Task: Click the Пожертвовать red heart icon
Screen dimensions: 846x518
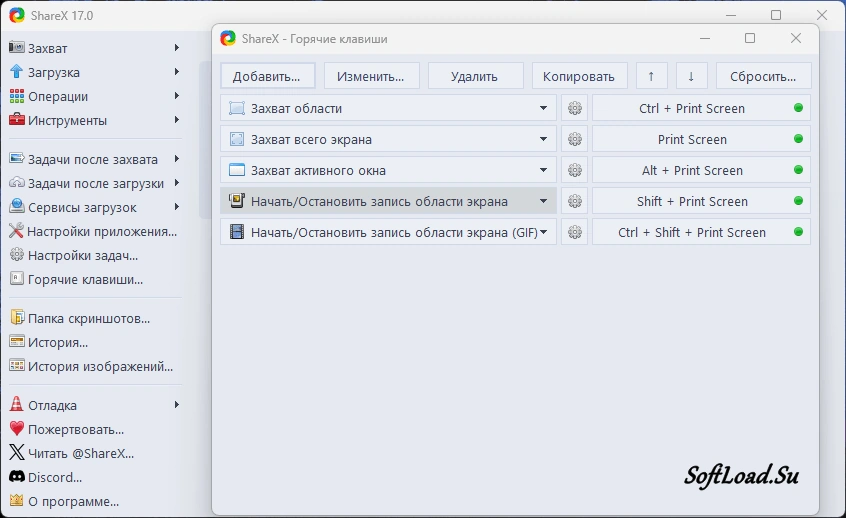Action: click(17, 429)
